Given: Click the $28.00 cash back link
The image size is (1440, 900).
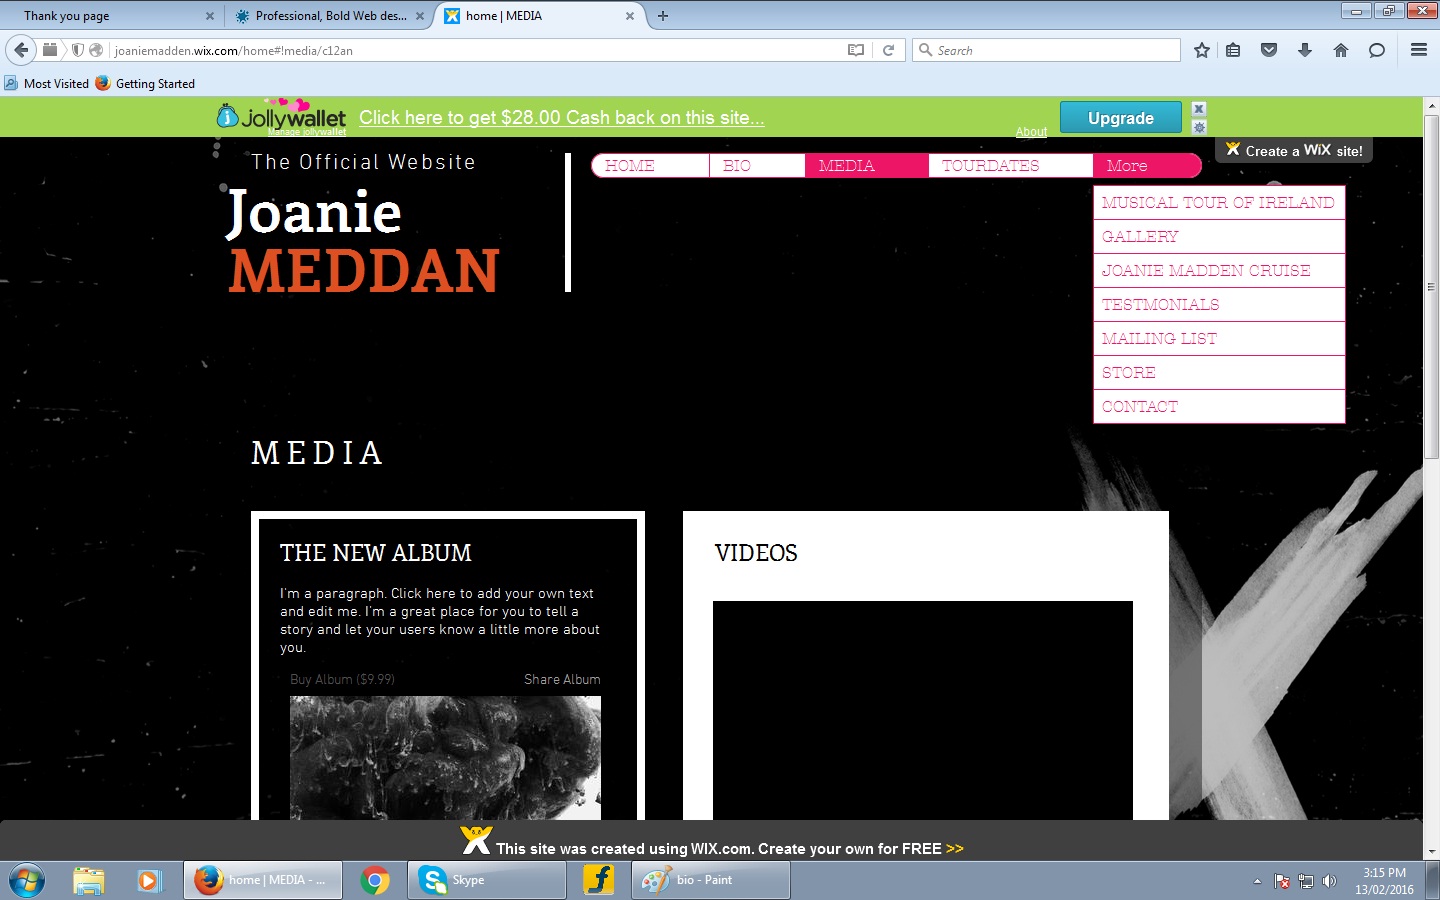Looking at the screenshot, I should pos(562,118).
